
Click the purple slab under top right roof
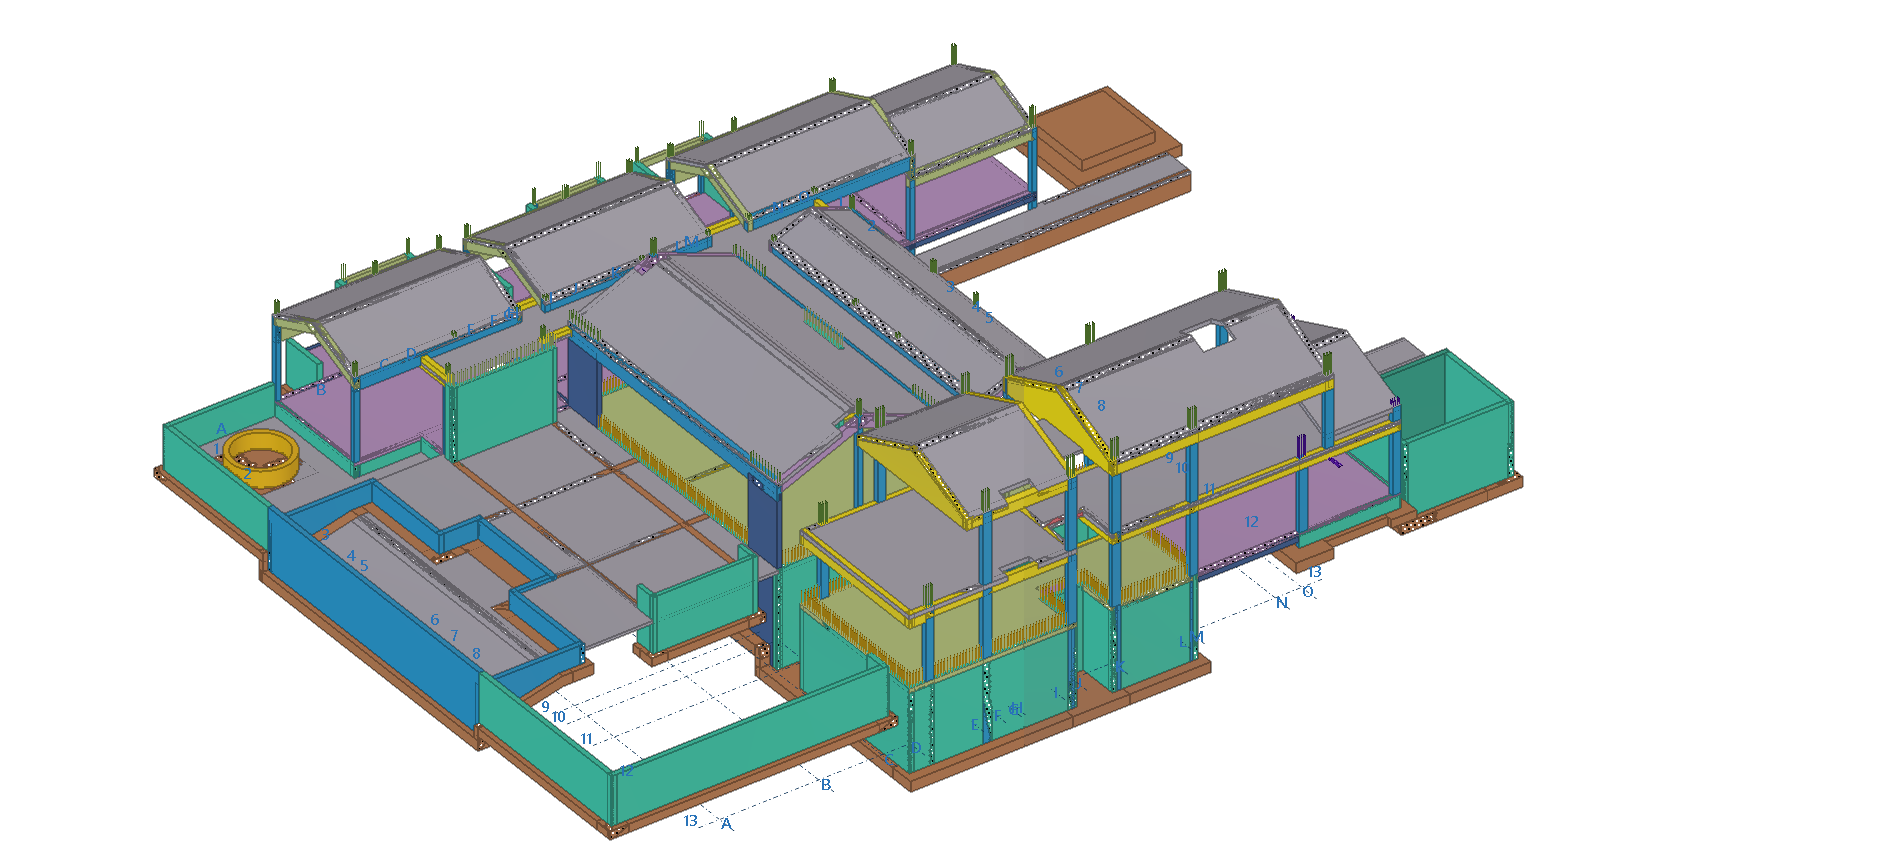960,200
